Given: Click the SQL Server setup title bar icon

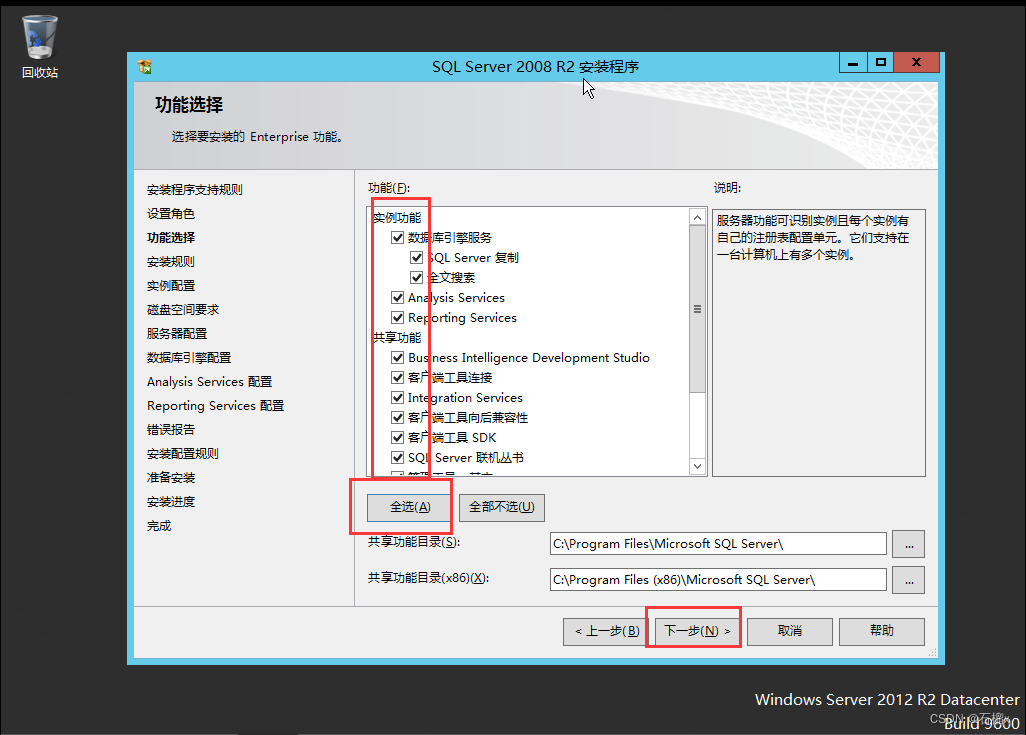Looking at the screenshot, I should click(145, 66).
